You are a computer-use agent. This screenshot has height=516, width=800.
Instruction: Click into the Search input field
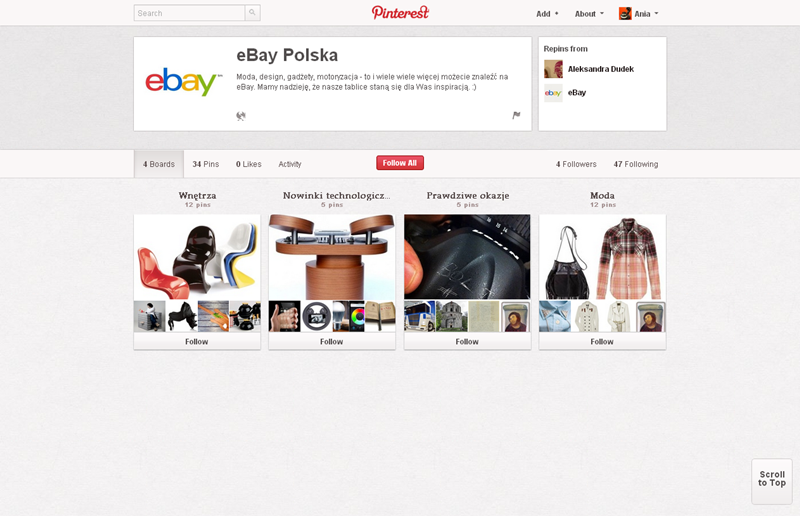(x=189, y=13)
